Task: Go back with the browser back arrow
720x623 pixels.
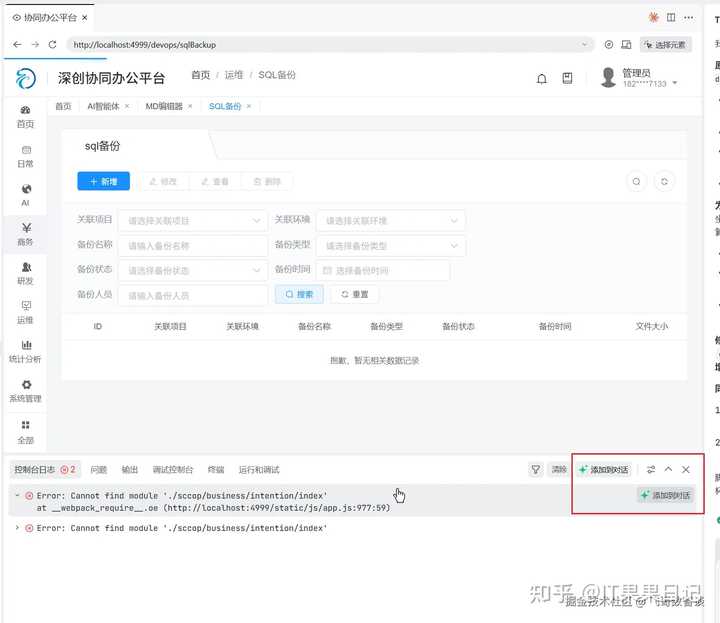Action: pyautogui.click(x=17, y=45)
